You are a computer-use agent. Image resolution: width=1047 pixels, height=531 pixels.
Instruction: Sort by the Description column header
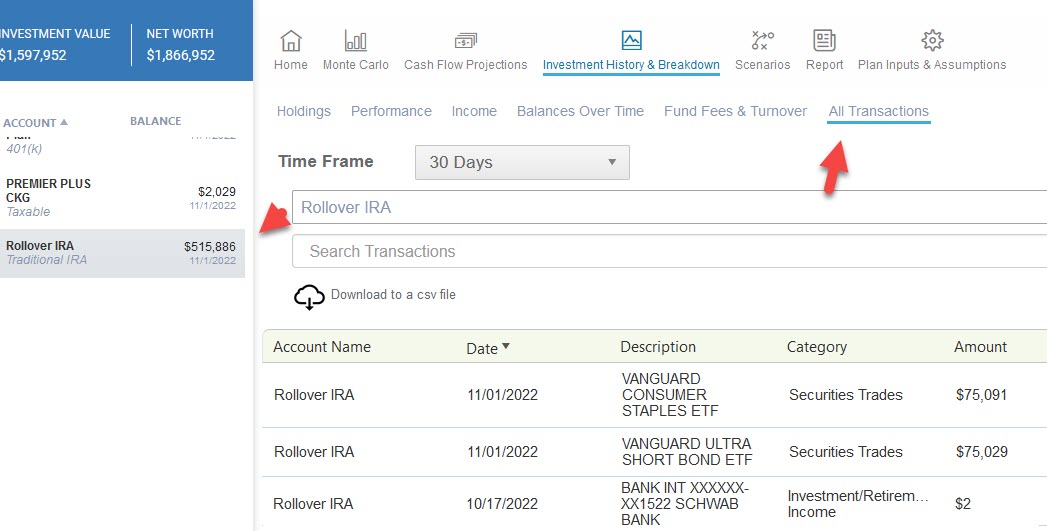pyautogui.click(x=658, y=347)
